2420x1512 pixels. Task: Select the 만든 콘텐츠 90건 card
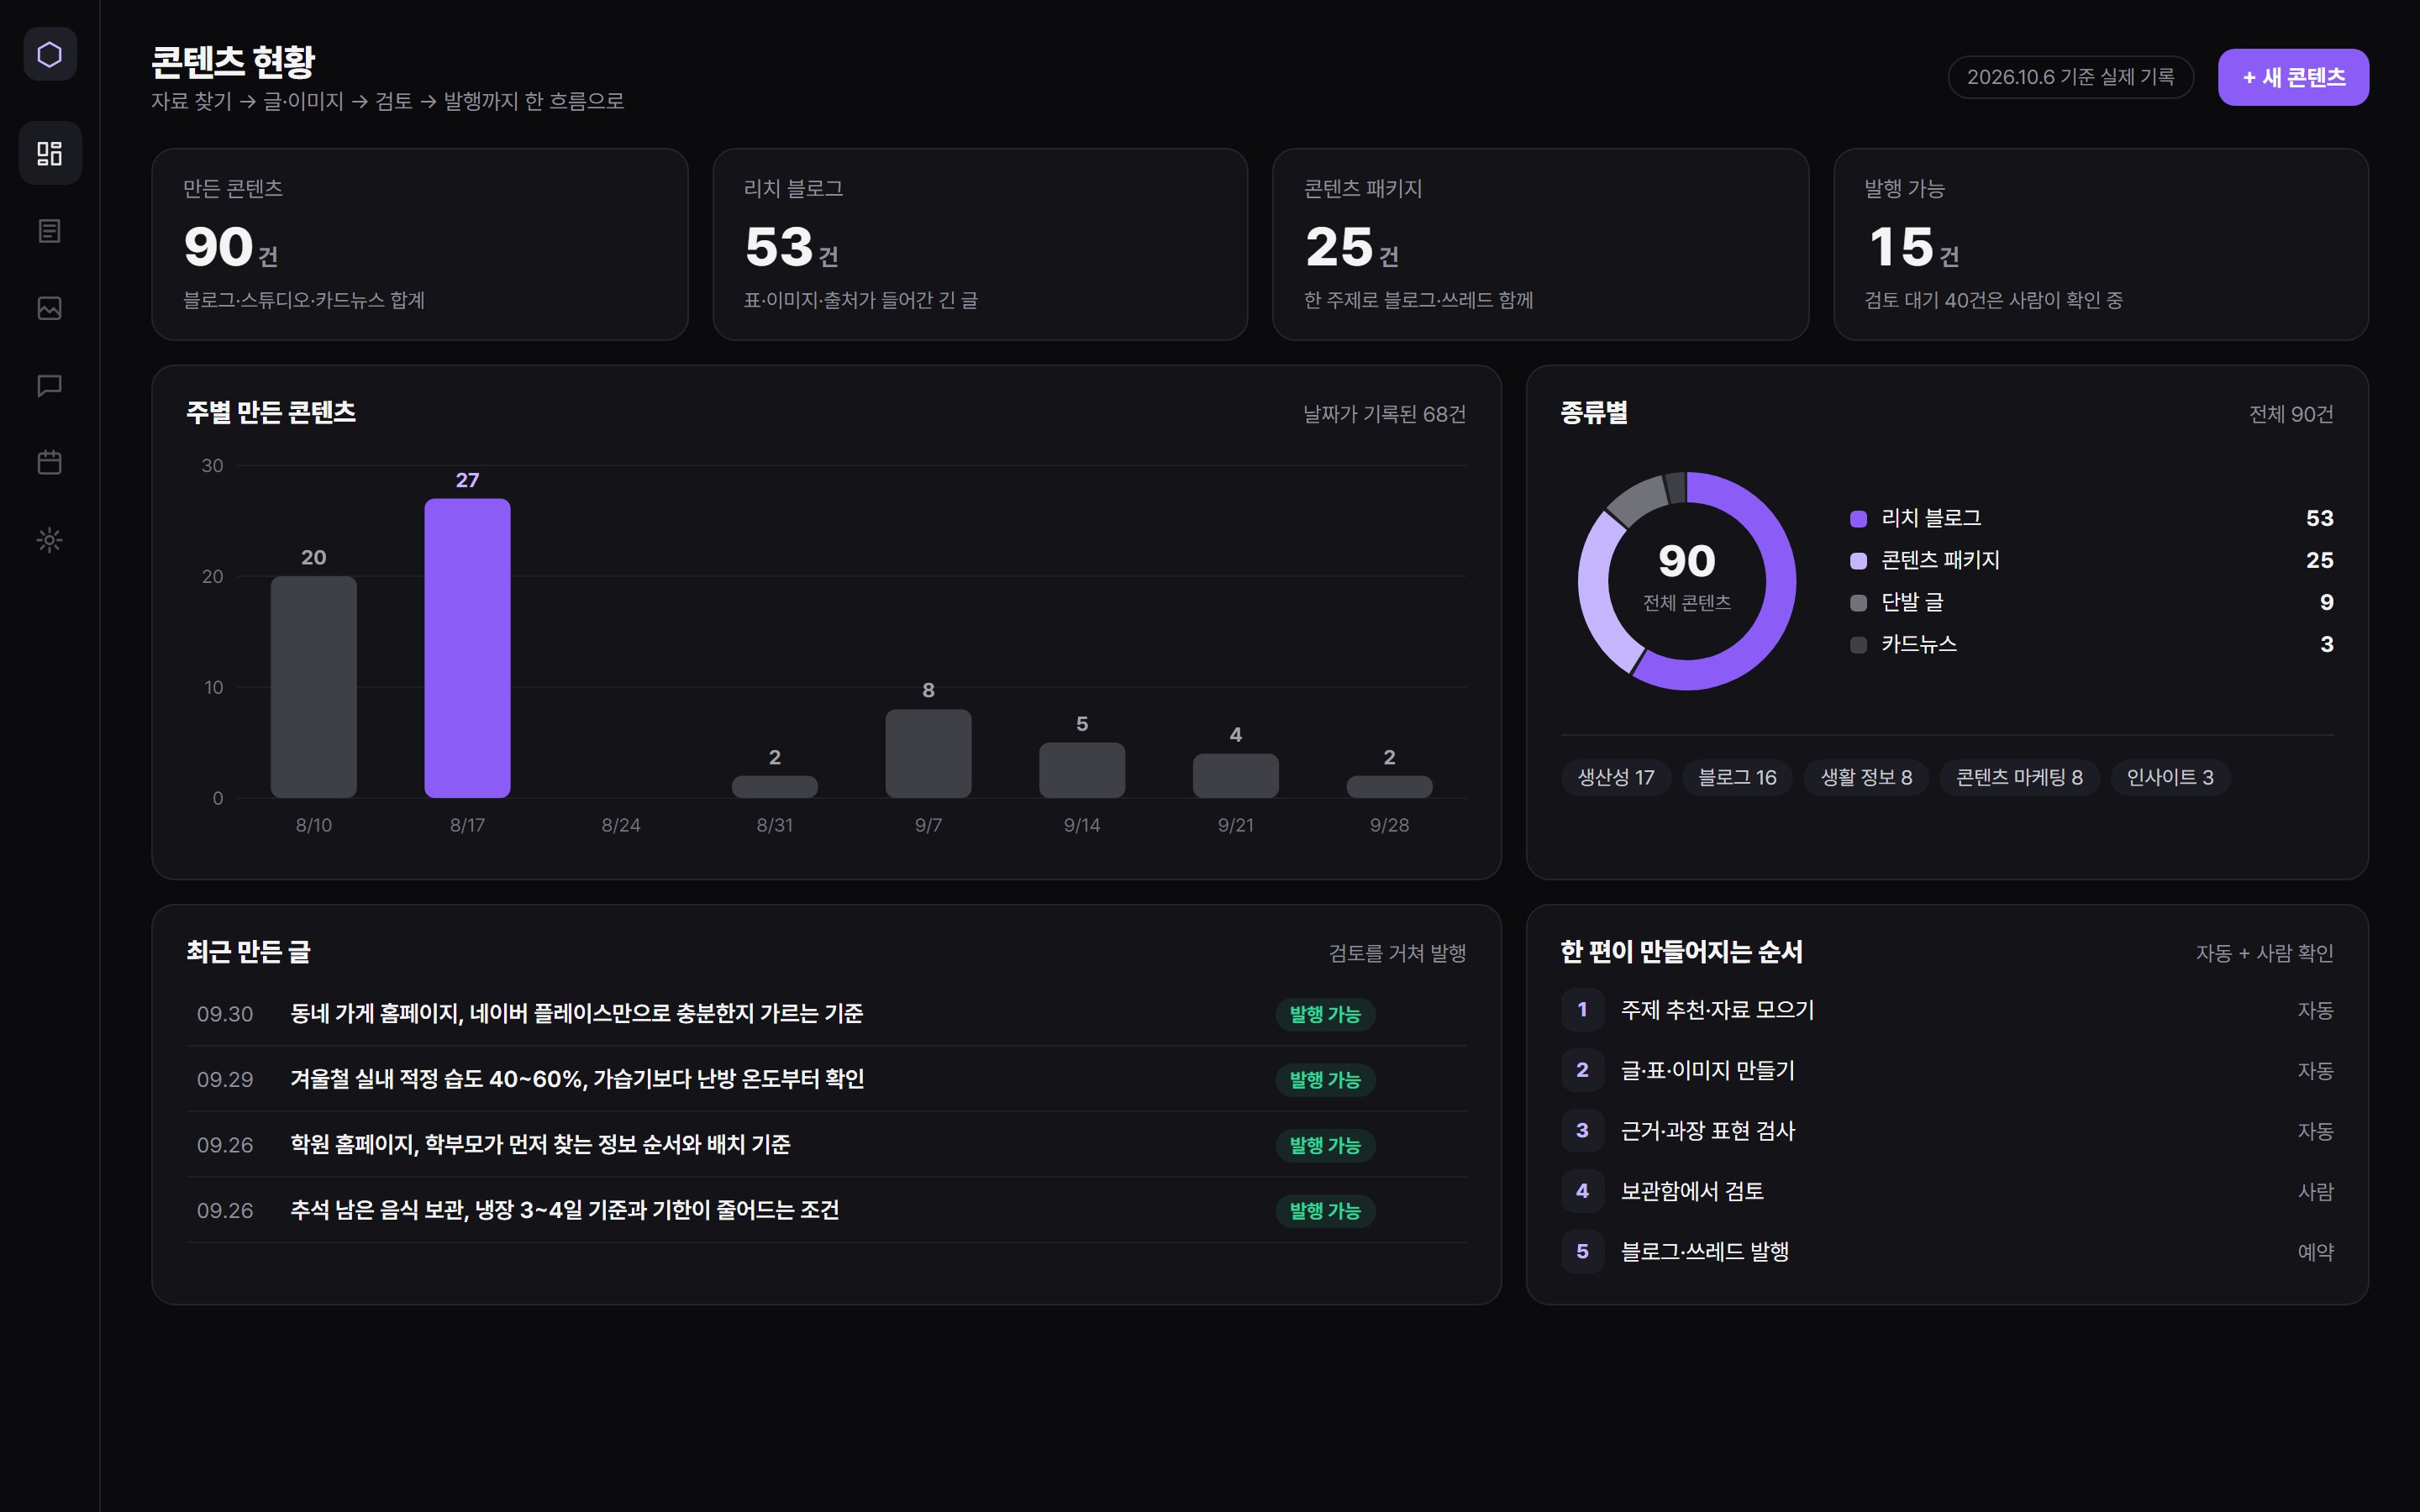[x=420, y=245]
